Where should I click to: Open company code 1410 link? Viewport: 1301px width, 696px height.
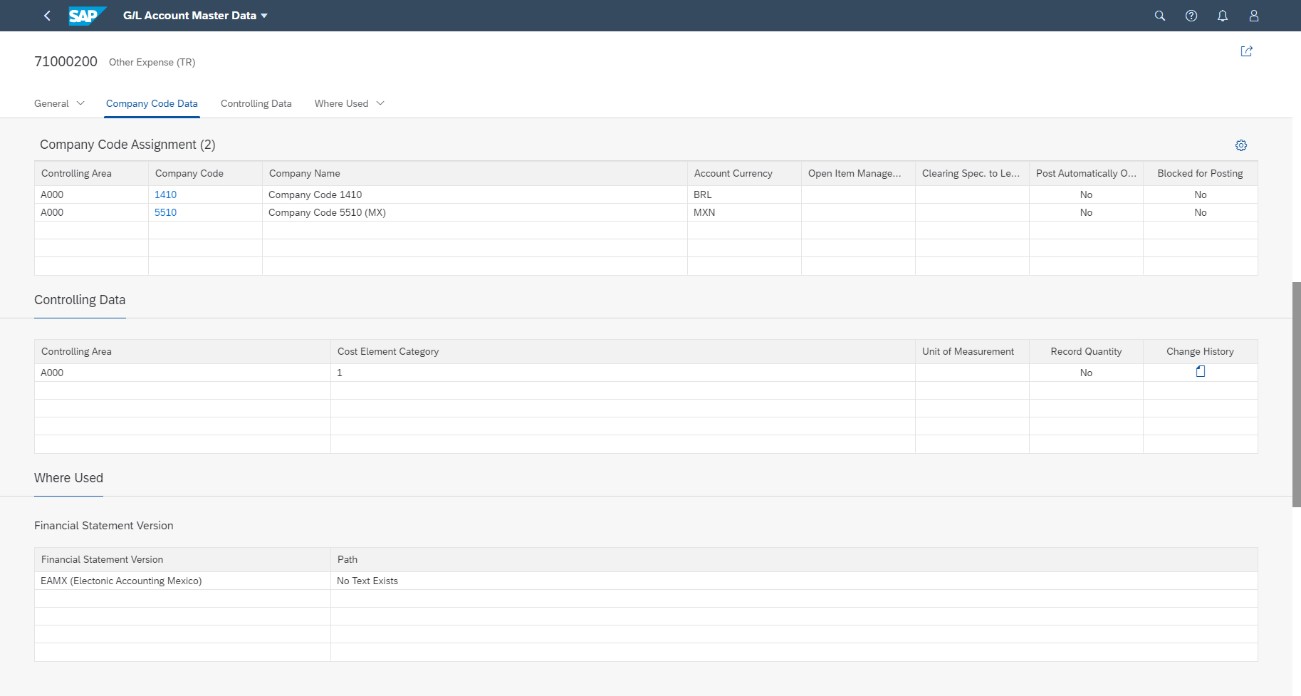click(165, 195)
